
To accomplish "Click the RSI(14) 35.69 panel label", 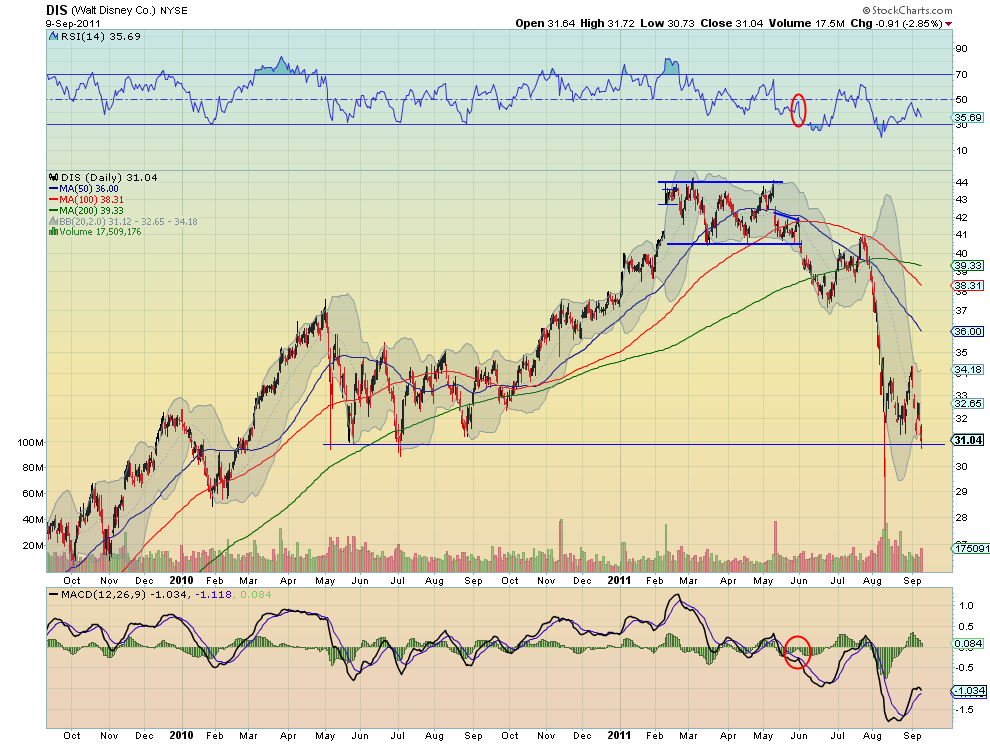I will point(100,37).
